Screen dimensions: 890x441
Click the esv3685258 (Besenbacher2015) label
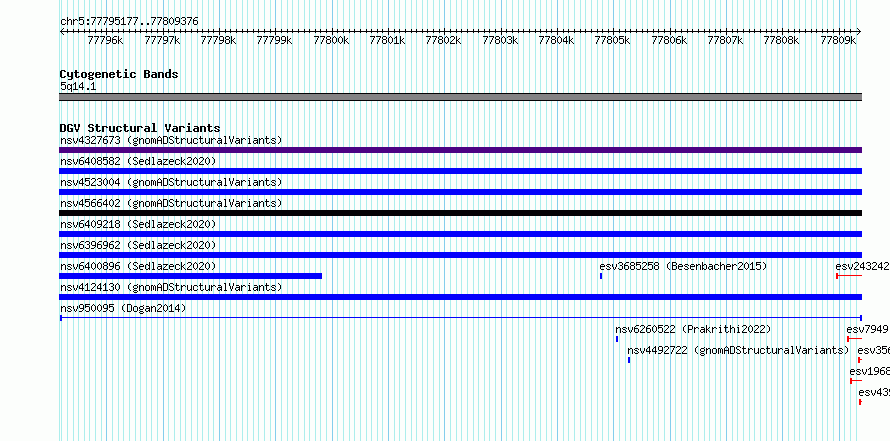coord(683,266)
